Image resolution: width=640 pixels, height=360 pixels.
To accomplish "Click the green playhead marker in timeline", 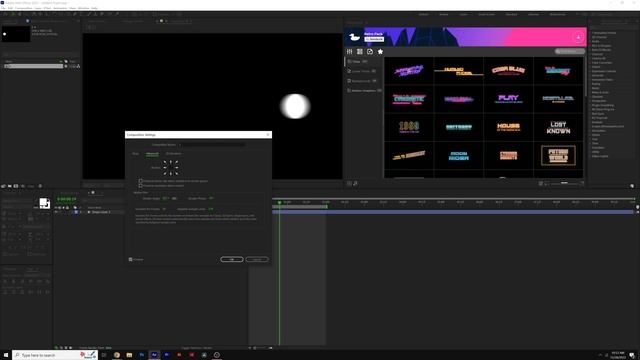I will (x=280, y=202).
